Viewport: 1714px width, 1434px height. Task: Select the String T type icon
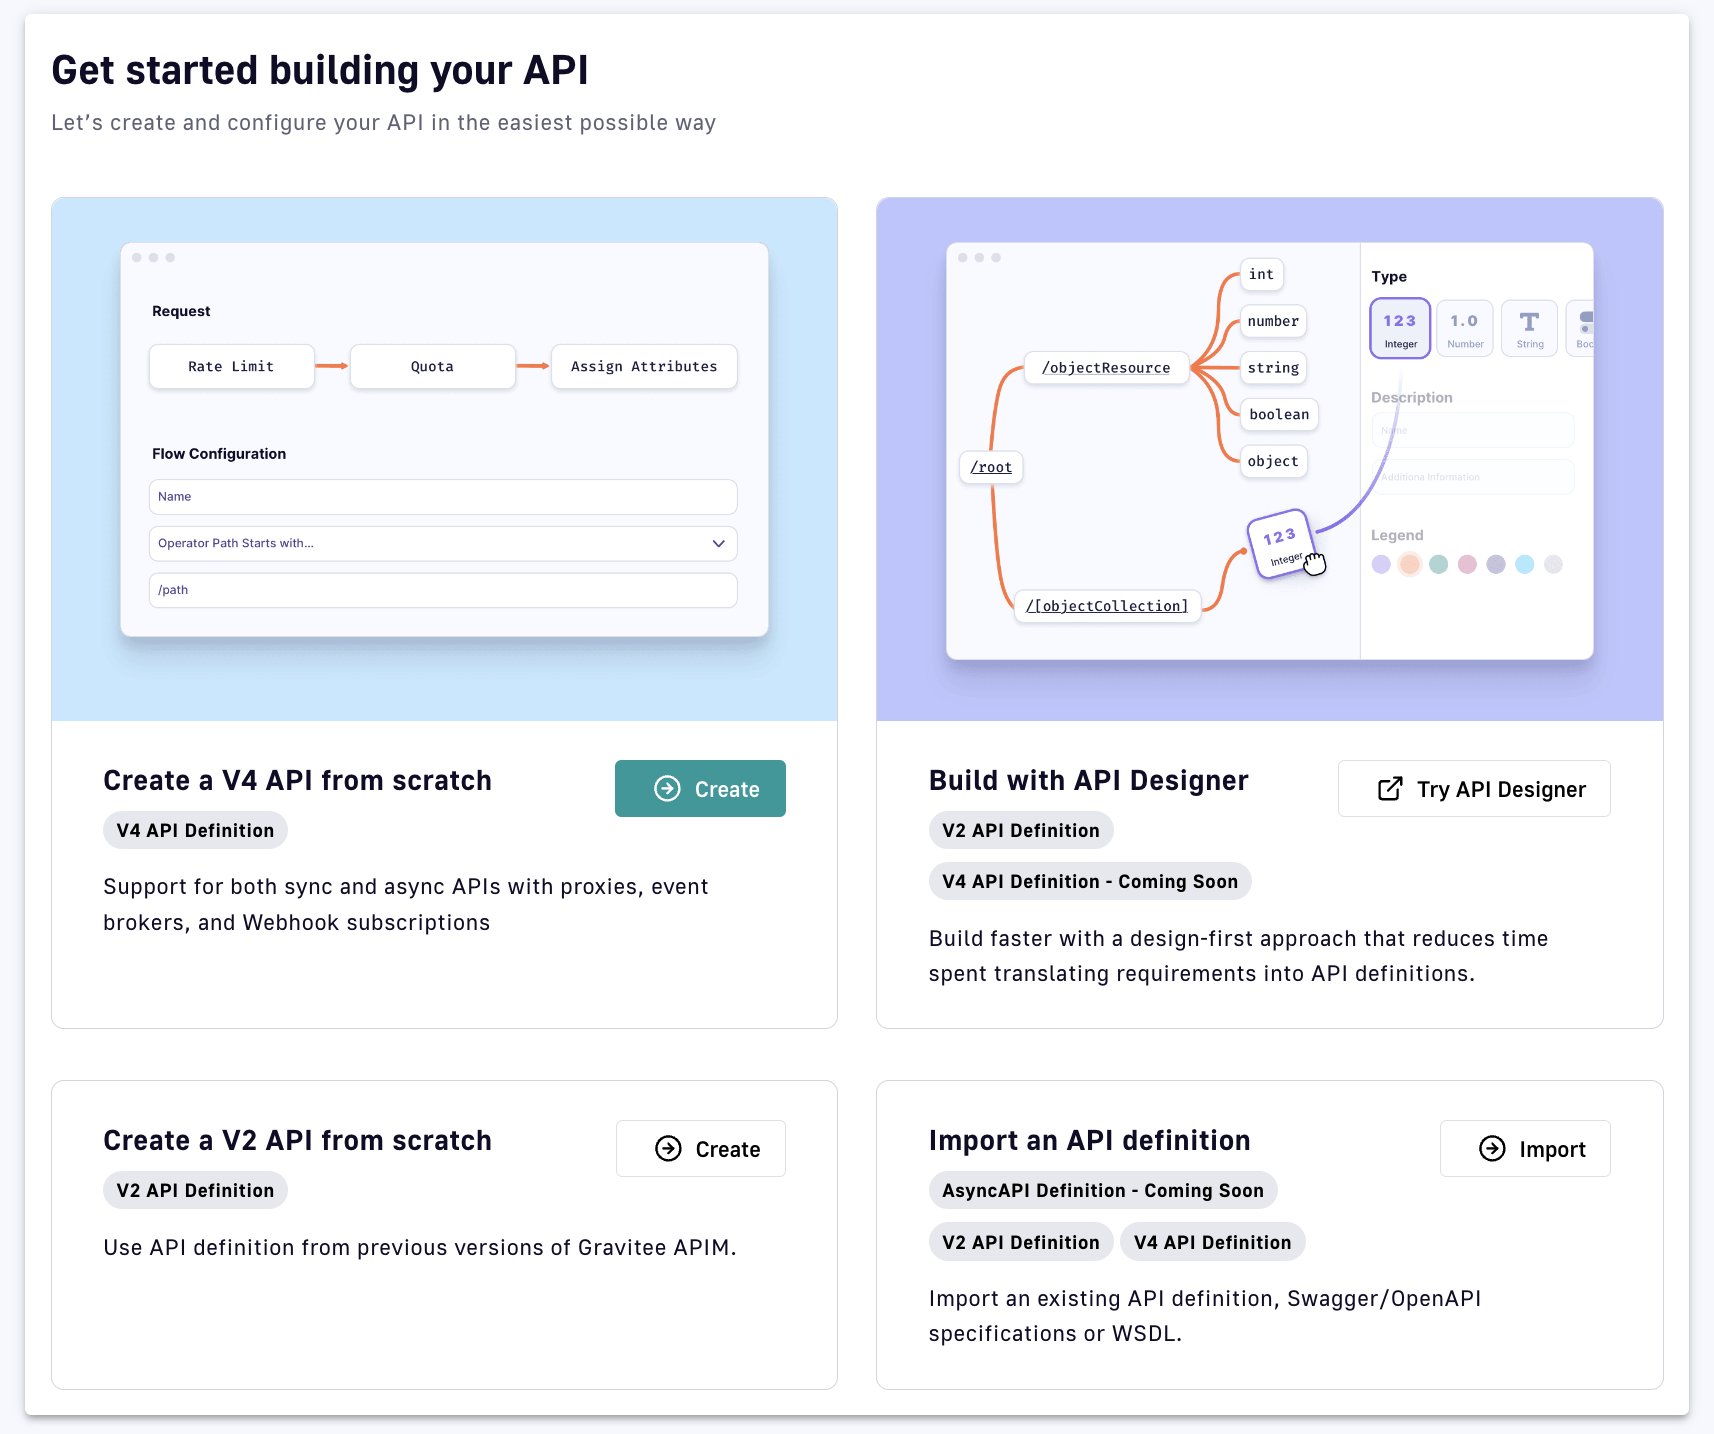click(1529, 328)
